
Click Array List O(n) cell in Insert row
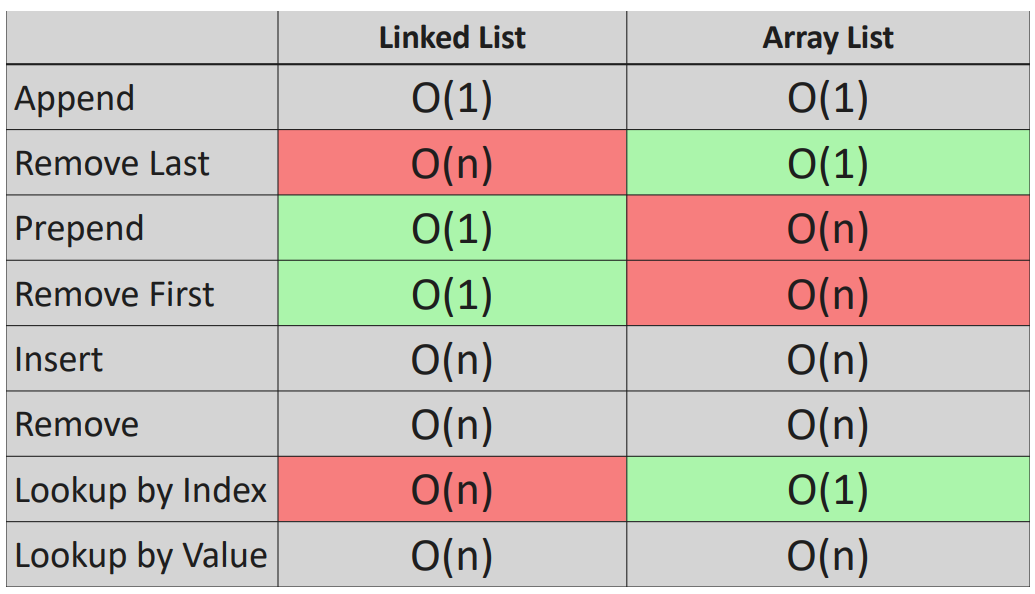coord(828,359)
